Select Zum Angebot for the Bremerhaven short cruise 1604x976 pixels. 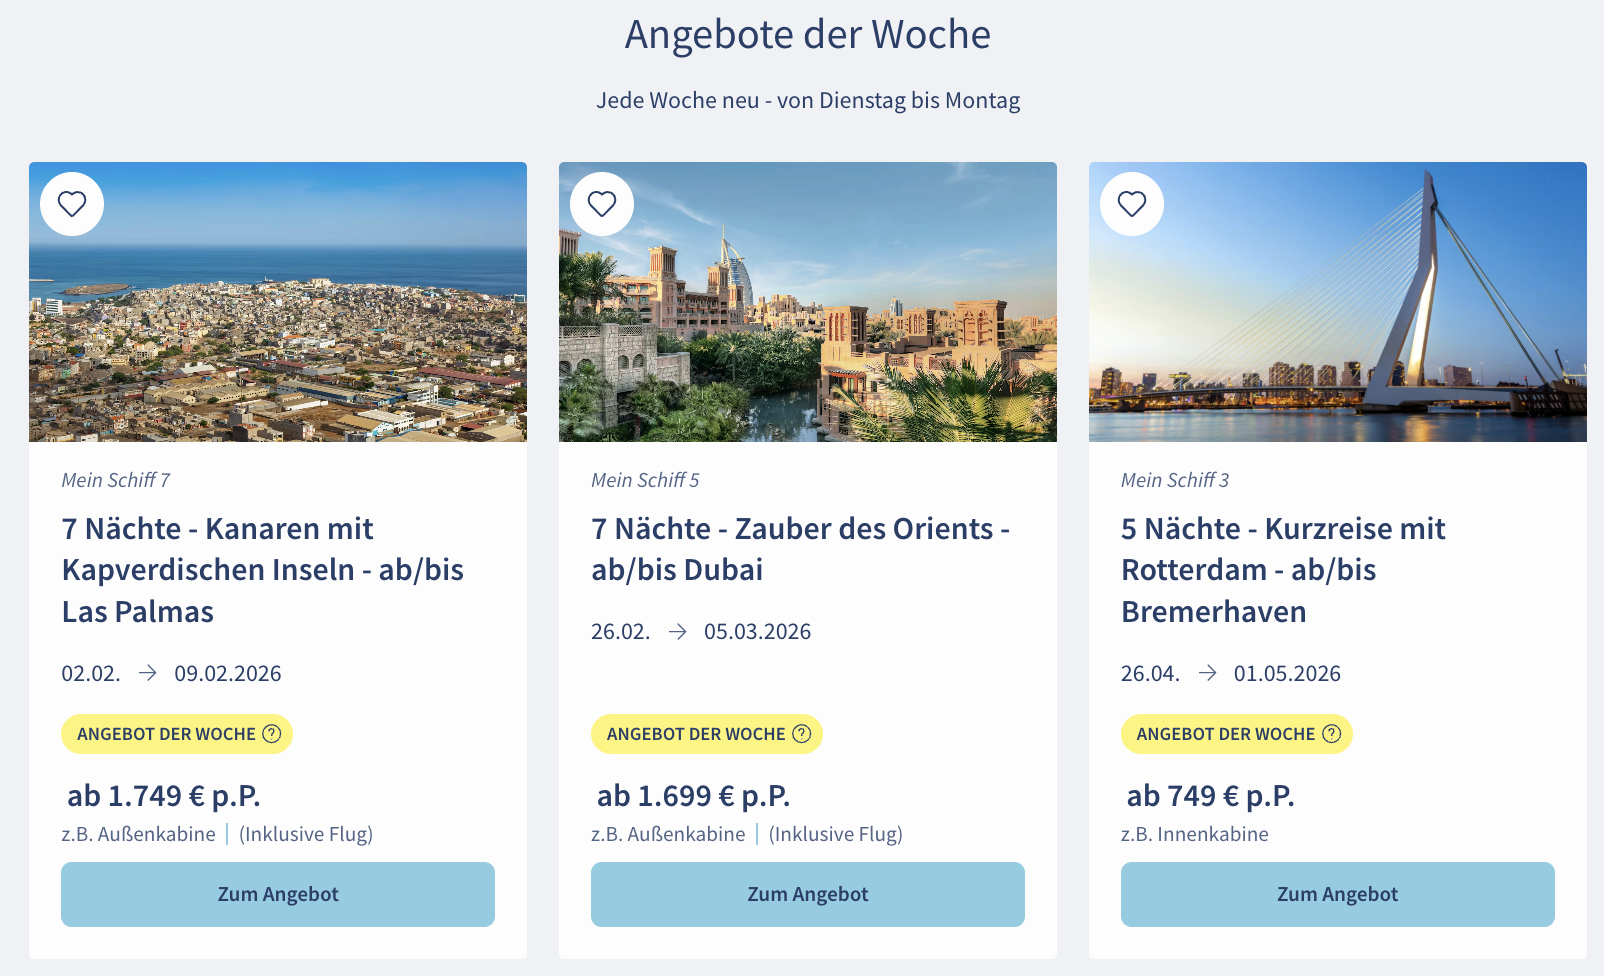1338,894
